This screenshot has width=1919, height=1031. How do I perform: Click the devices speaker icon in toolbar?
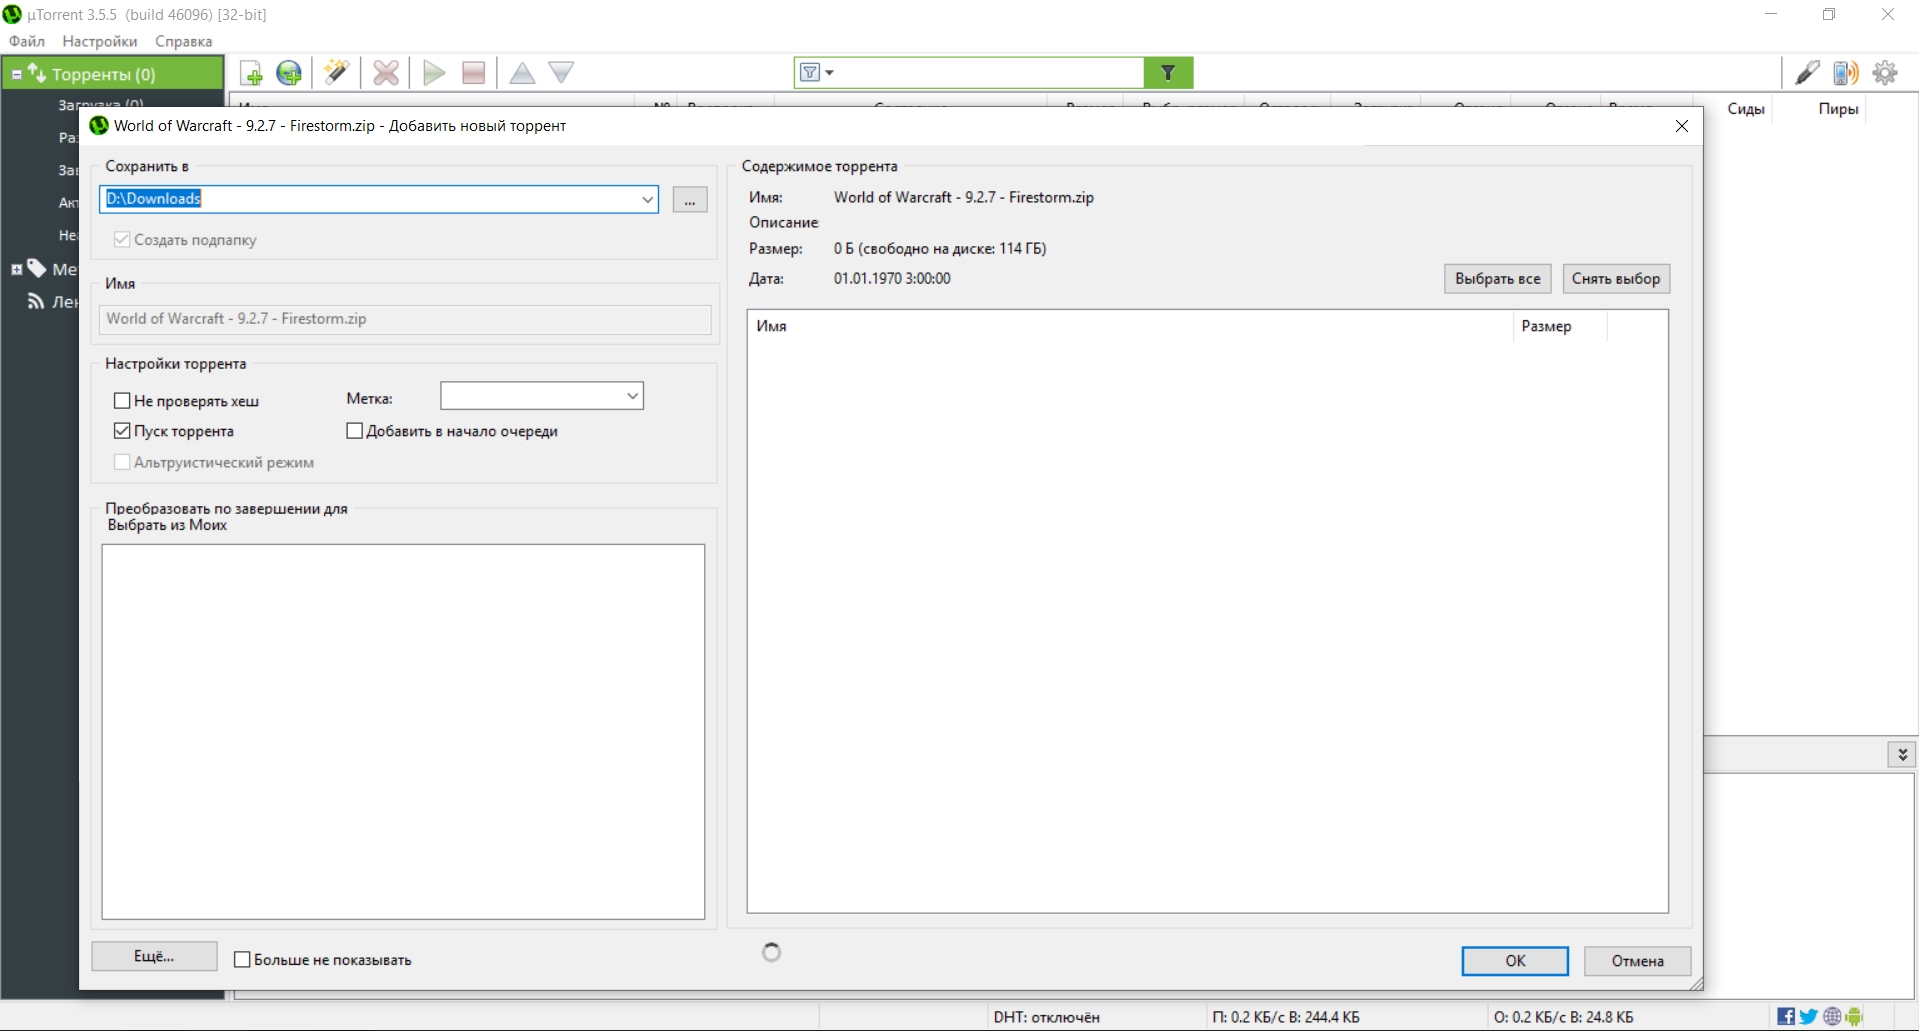[1846, 73]
